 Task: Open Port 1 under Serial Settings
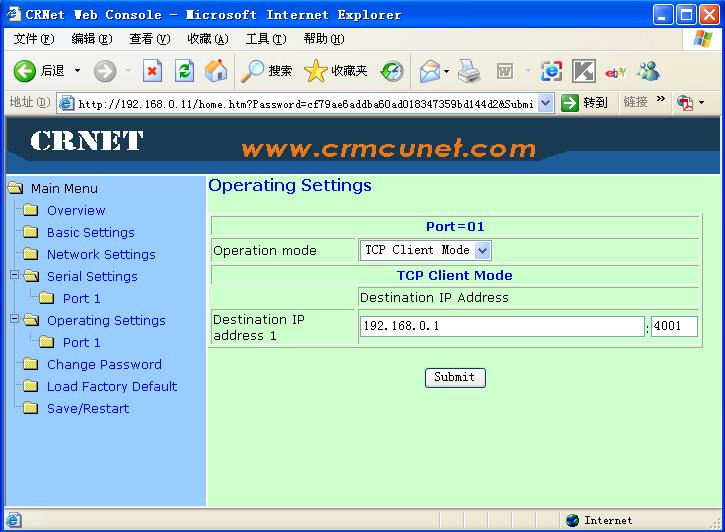[81, 298]
